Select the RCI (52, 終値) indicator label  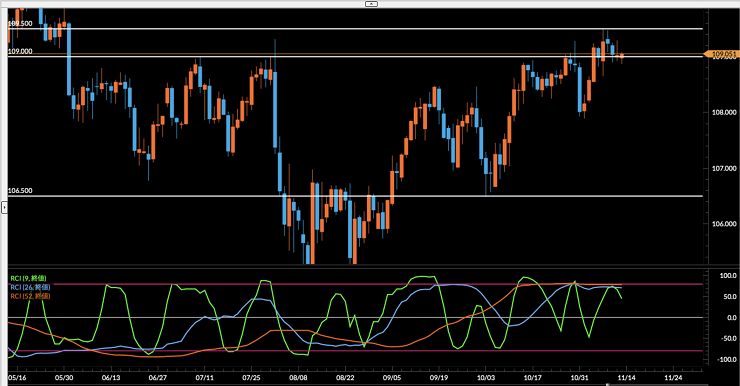point(30,296)
